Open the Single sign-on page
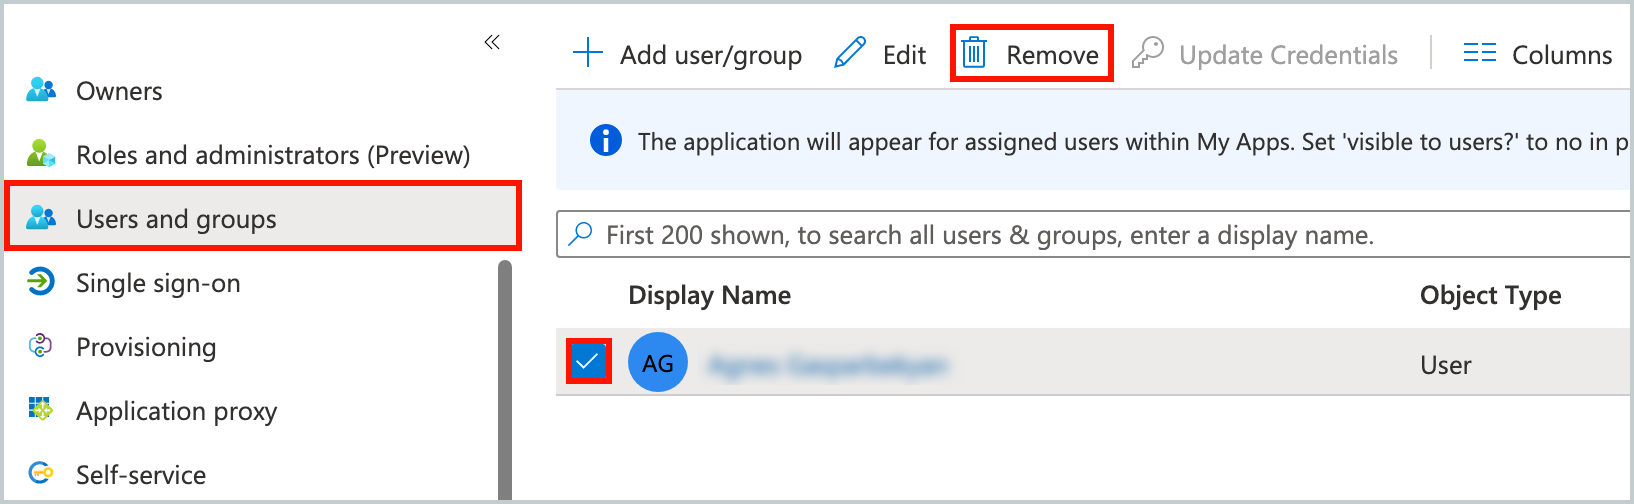Viewport: 1634px width, 504px height. click(158, 283)
